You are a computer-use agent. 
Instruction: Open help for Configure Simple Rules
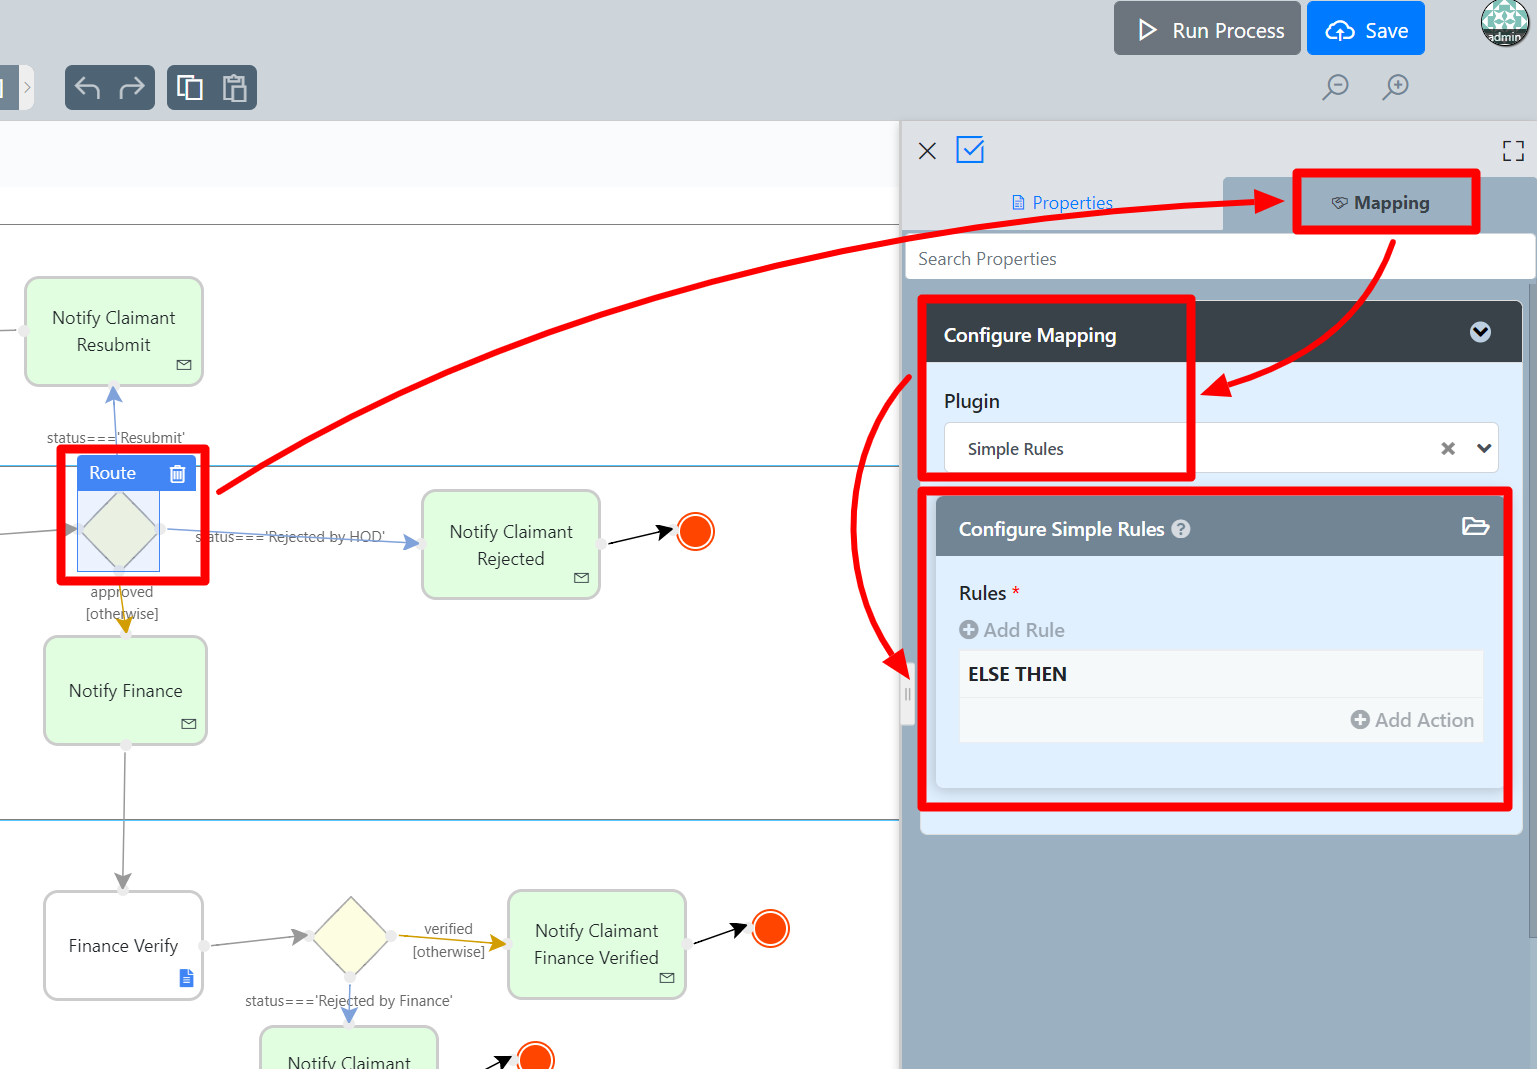[1181, 529]
